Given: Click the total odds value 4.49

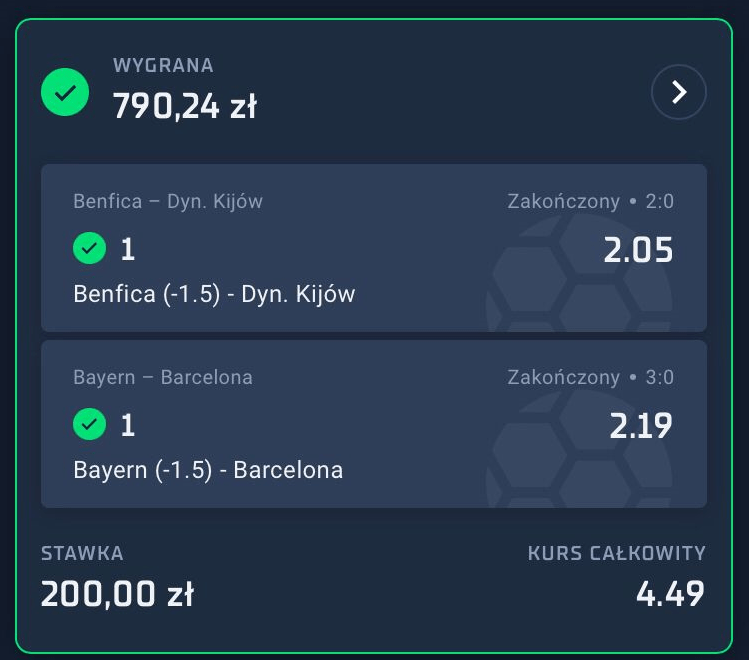Looking at the screenshot, I should pyautogui.click(x=670, y=594).
